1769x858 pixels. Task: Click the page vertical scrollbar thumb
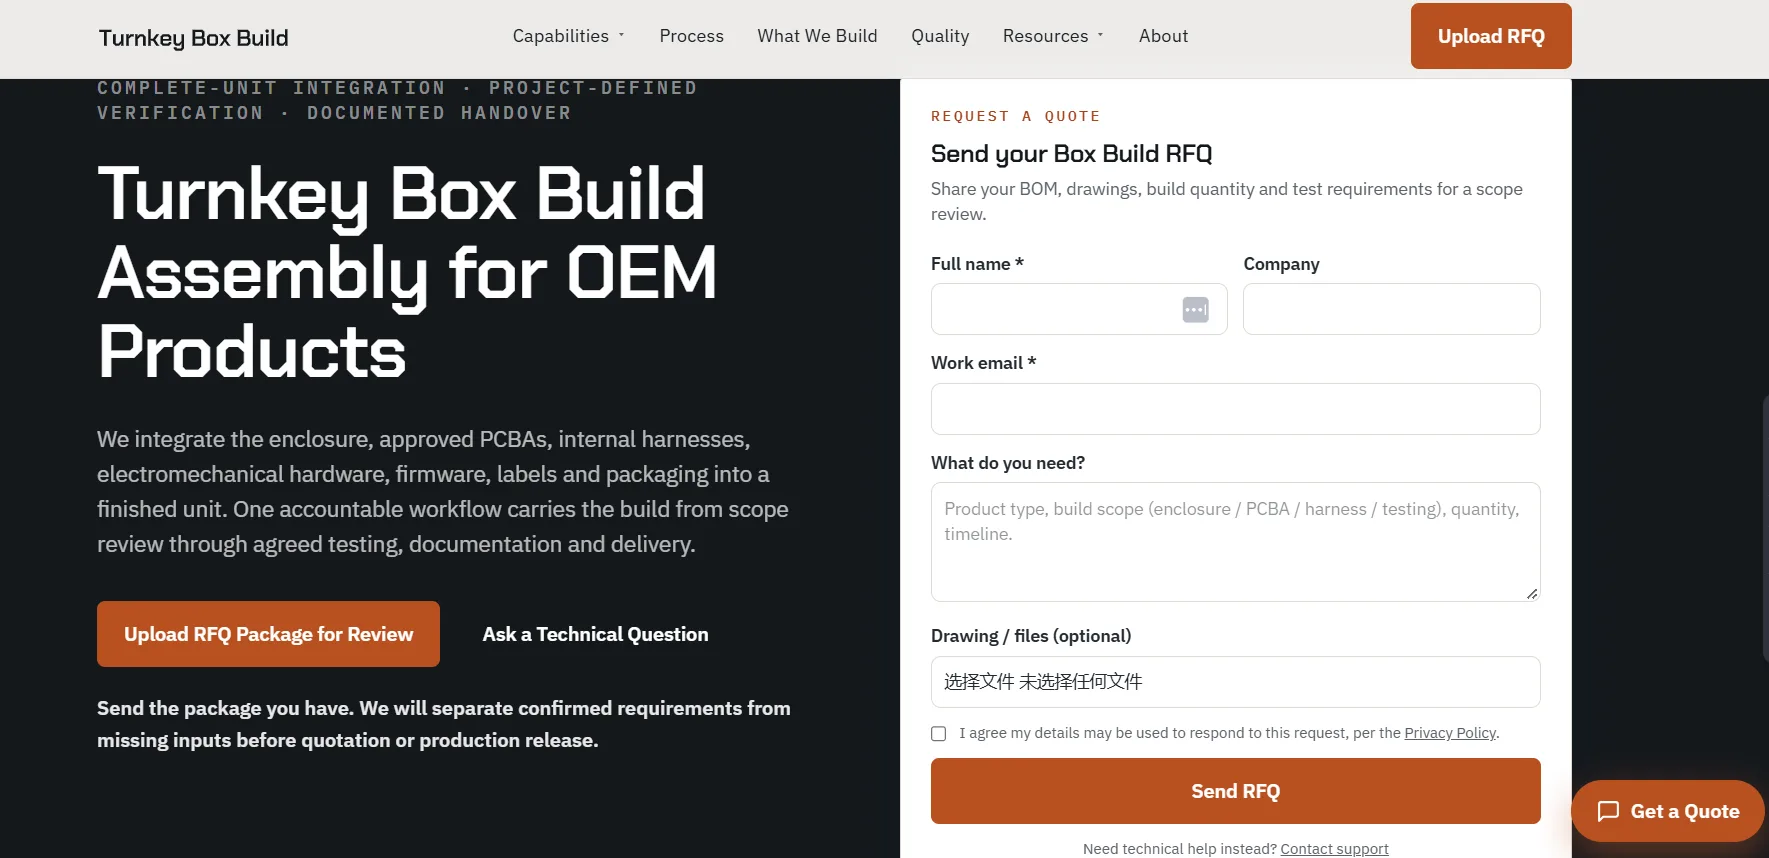pyautogui.click(x=1765, y=528)
